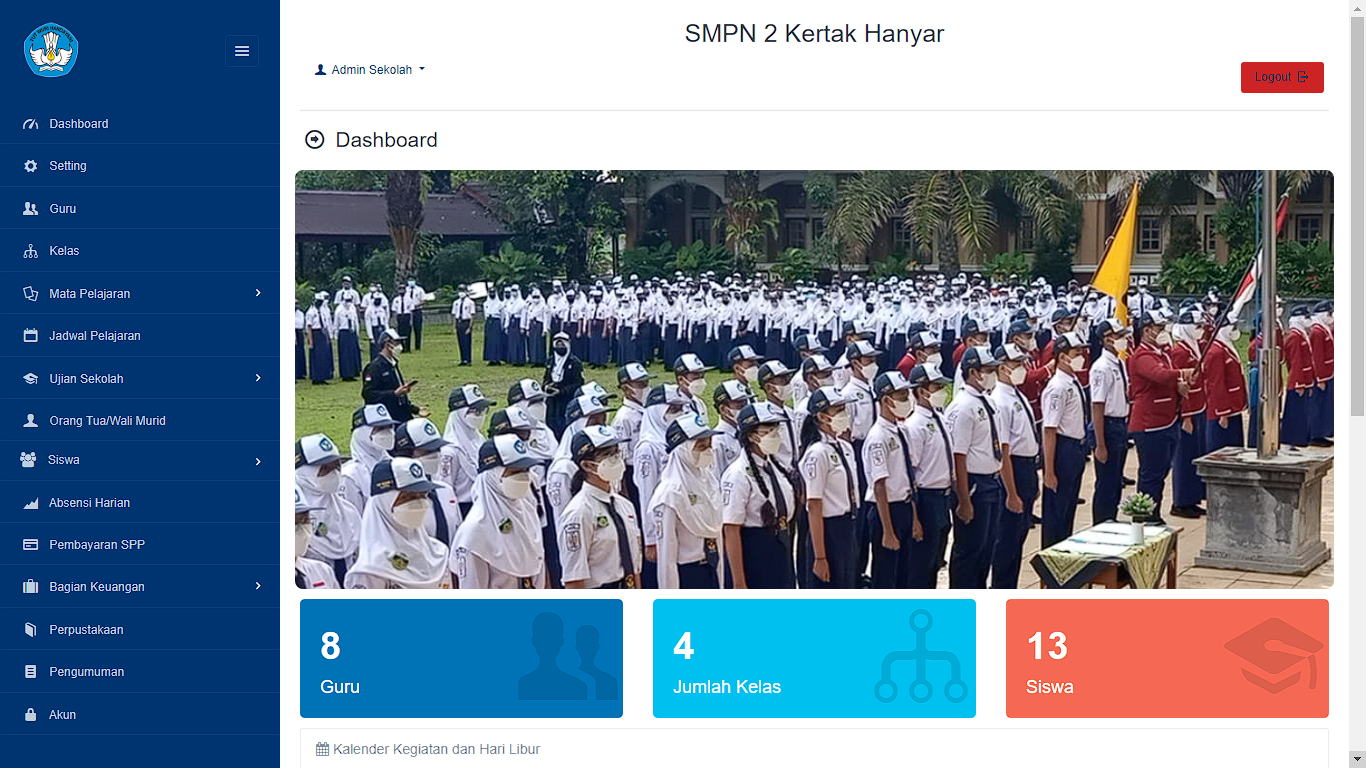1366x768 pixels.
Task: Expand the Mata Pelajaran submenu
Action: tap(260, 293)
